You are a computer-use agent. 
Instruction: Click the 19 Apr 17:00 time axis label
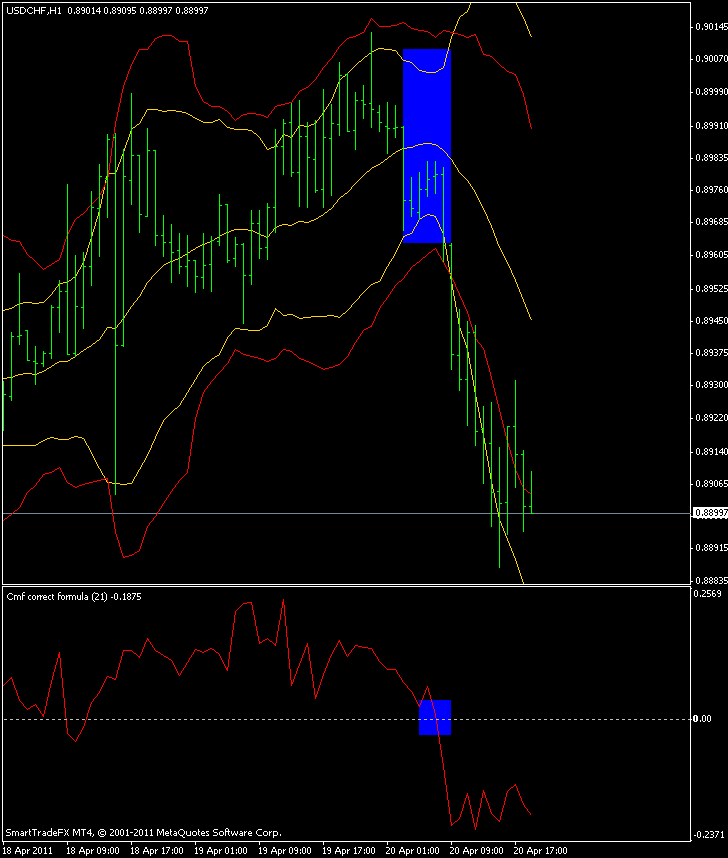click(x=348, y=851)
